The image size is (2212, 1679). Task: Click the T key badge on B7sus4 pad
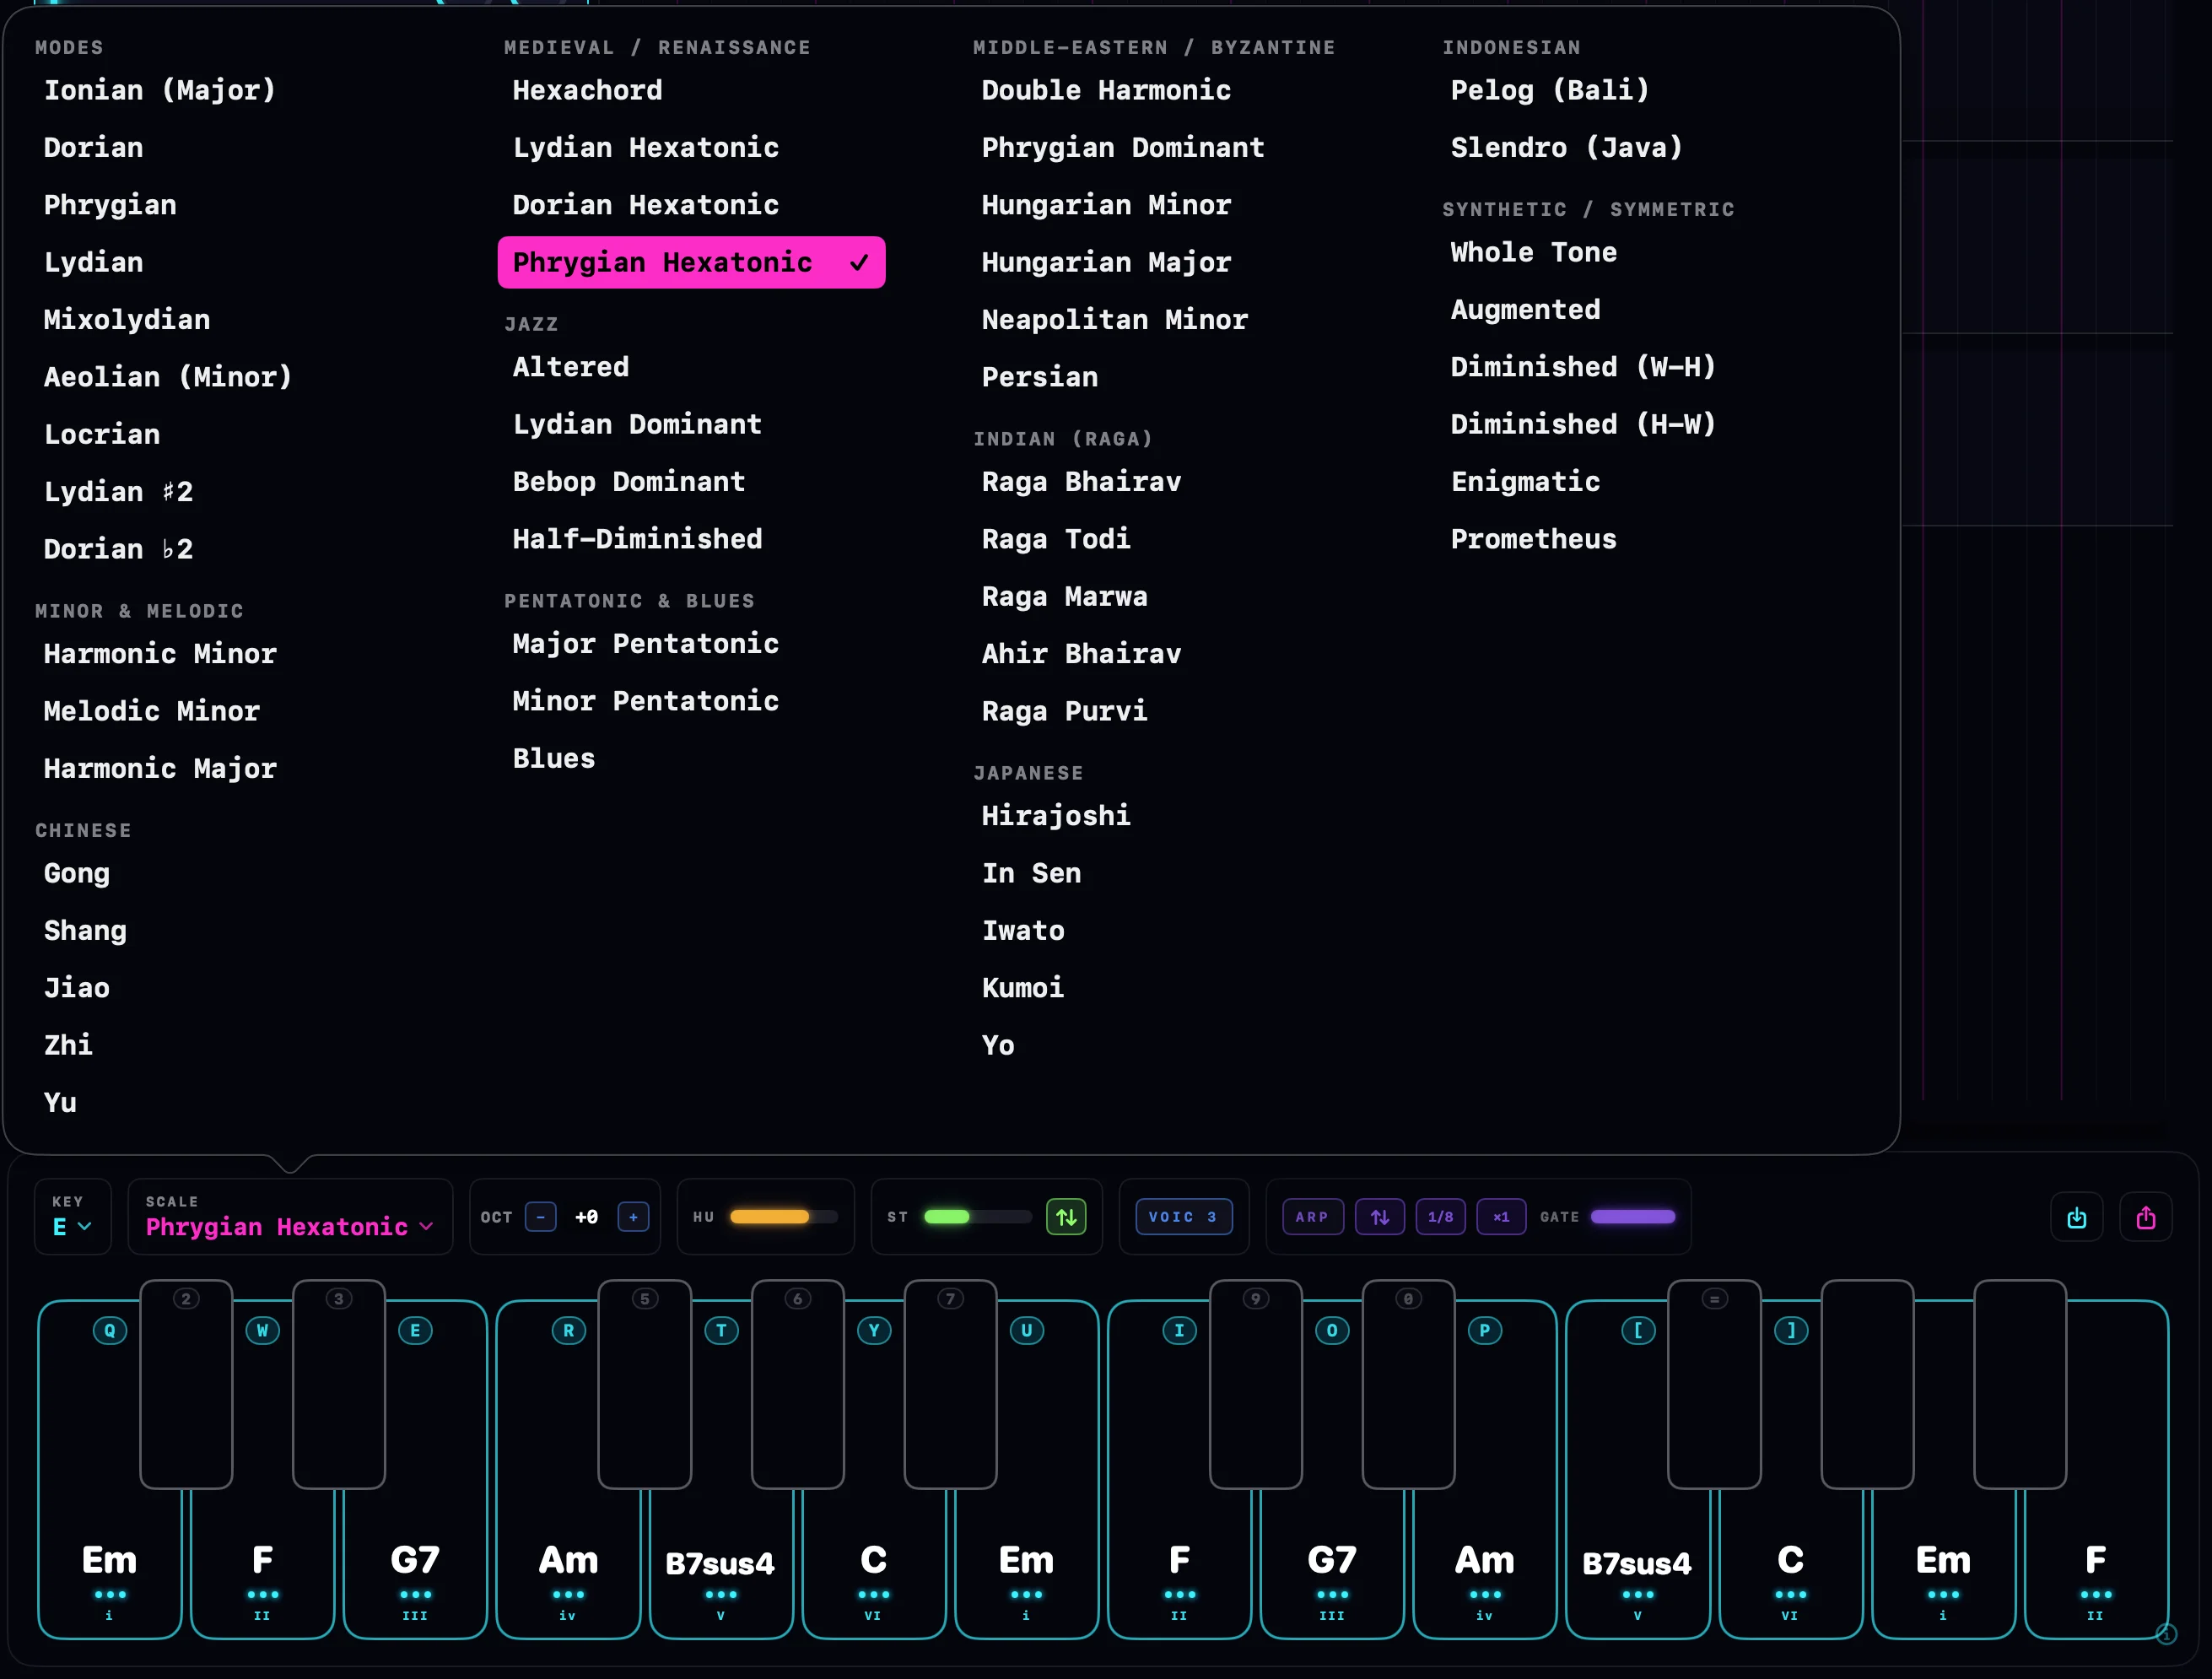(x=721, y=1330)
